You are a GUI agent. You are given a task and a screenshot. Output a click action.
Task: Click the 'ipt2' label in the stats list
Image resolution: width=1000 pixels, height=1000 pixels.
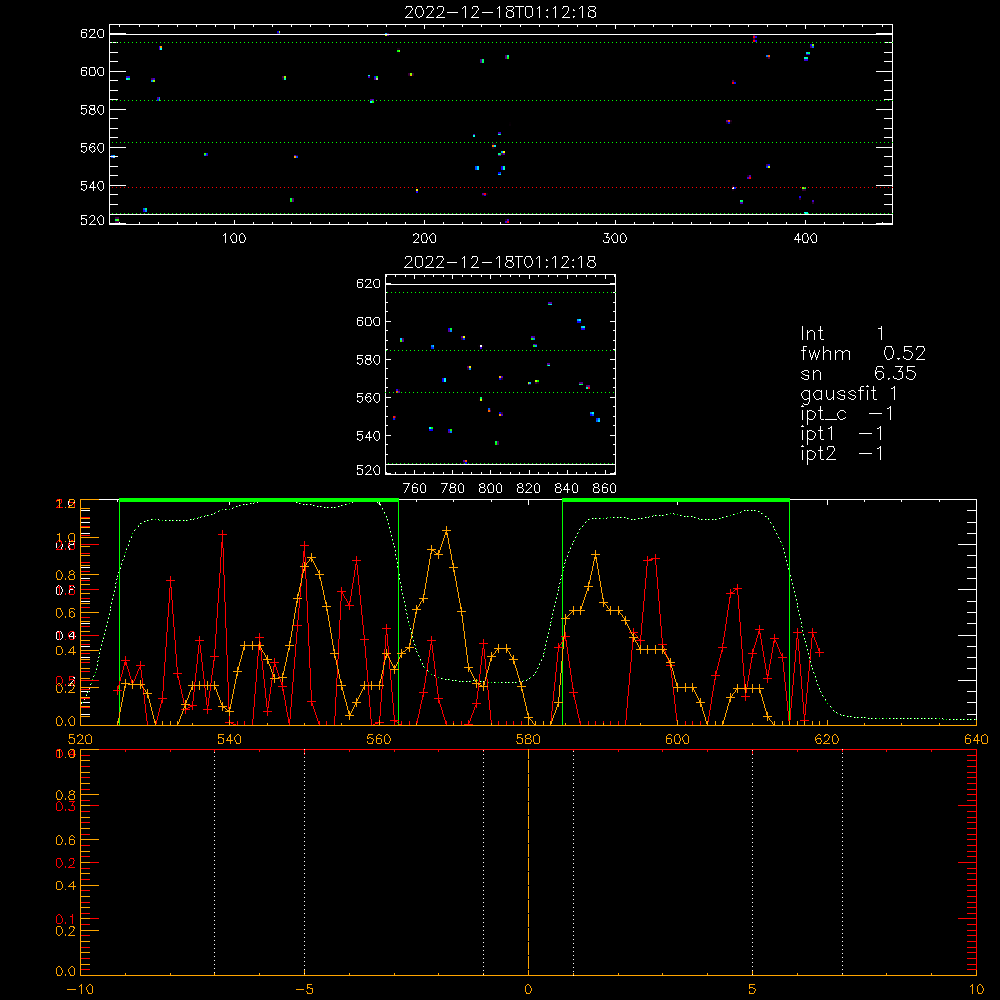(818, 453)
